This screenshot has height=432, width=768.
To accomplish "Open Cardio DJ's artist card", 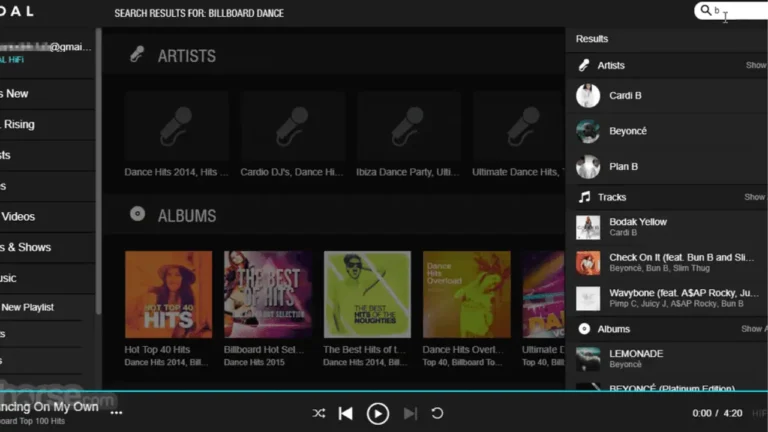I will (x=292, y=134).
